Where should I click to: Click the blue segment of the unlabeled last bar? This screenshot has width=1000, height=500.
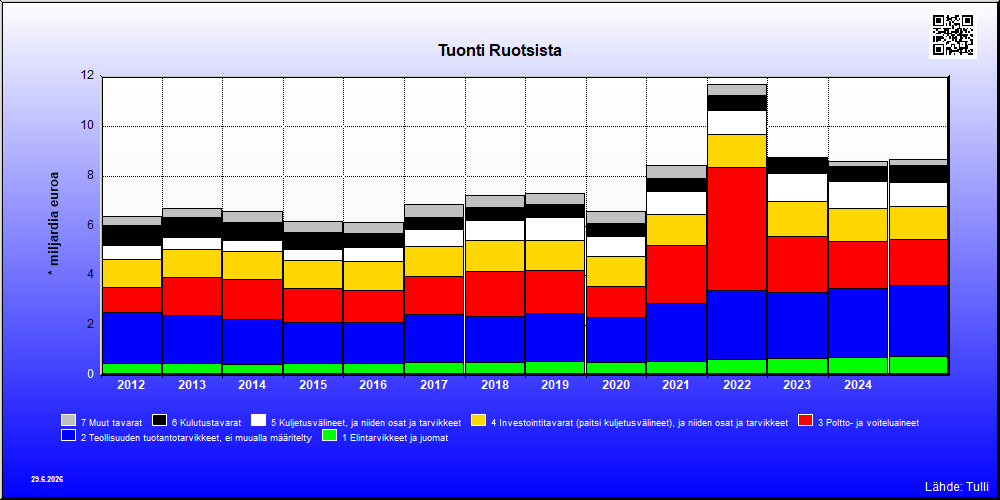pyautogui.click(x=918, y=321)
